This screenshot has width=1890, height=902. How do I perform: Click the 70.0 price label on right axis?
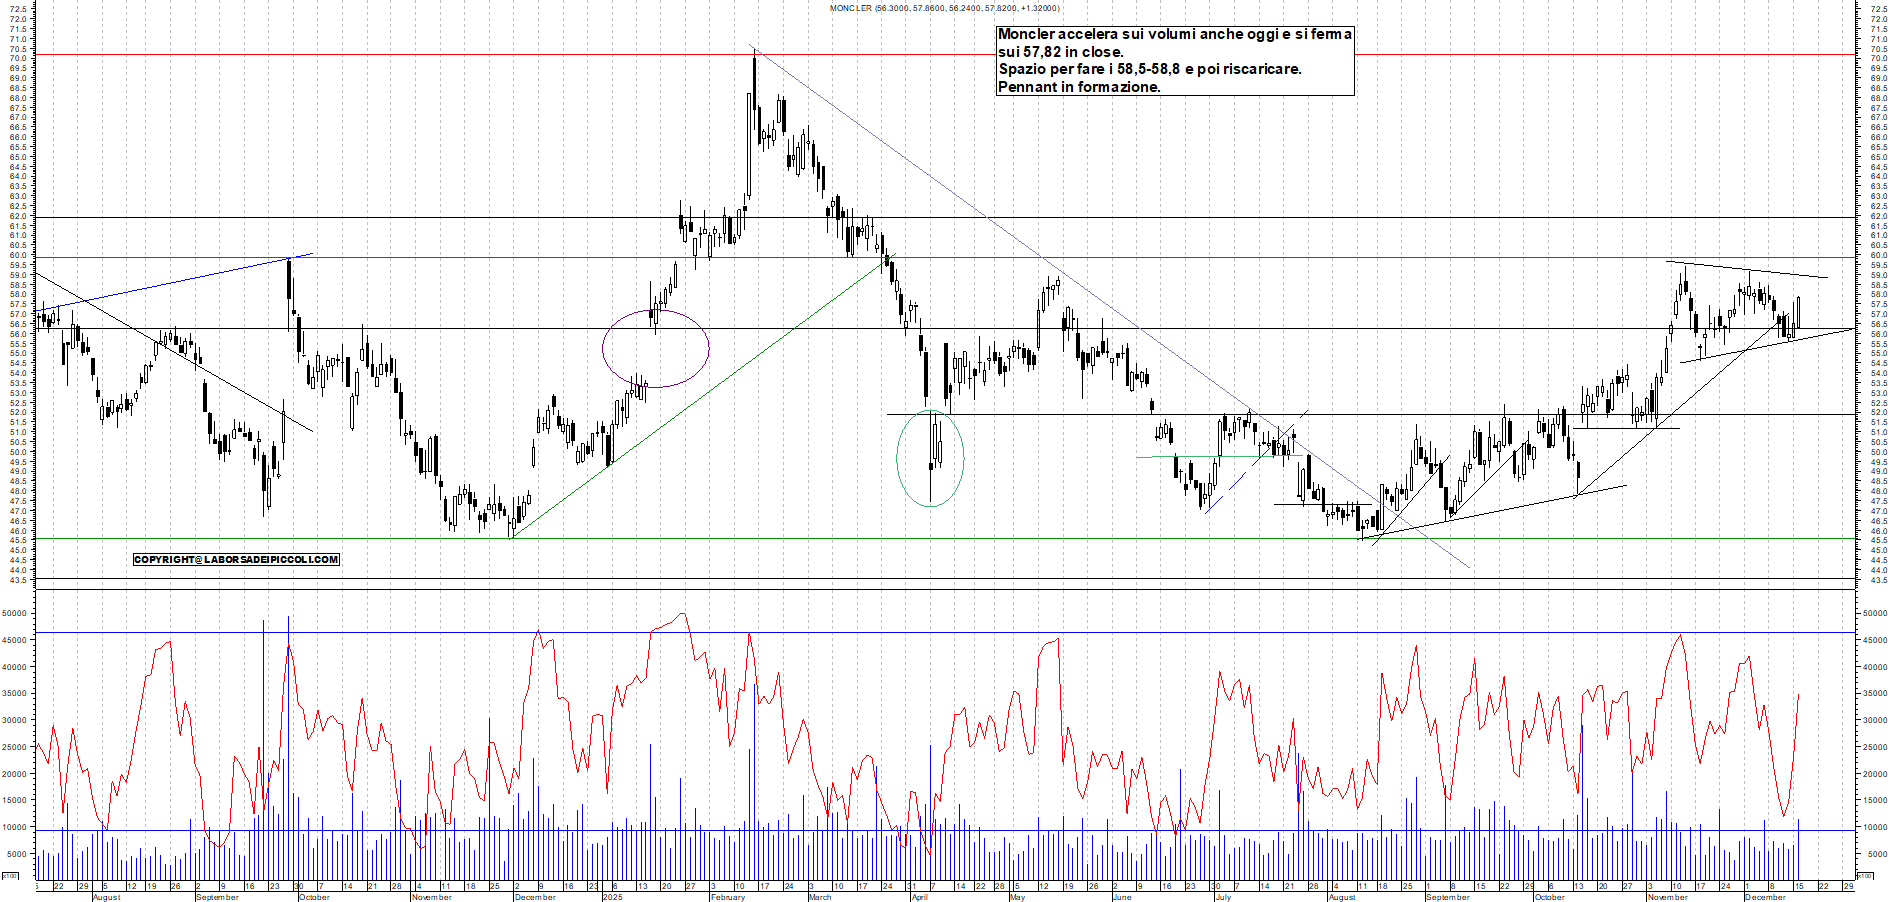(x=1878, y=59)
